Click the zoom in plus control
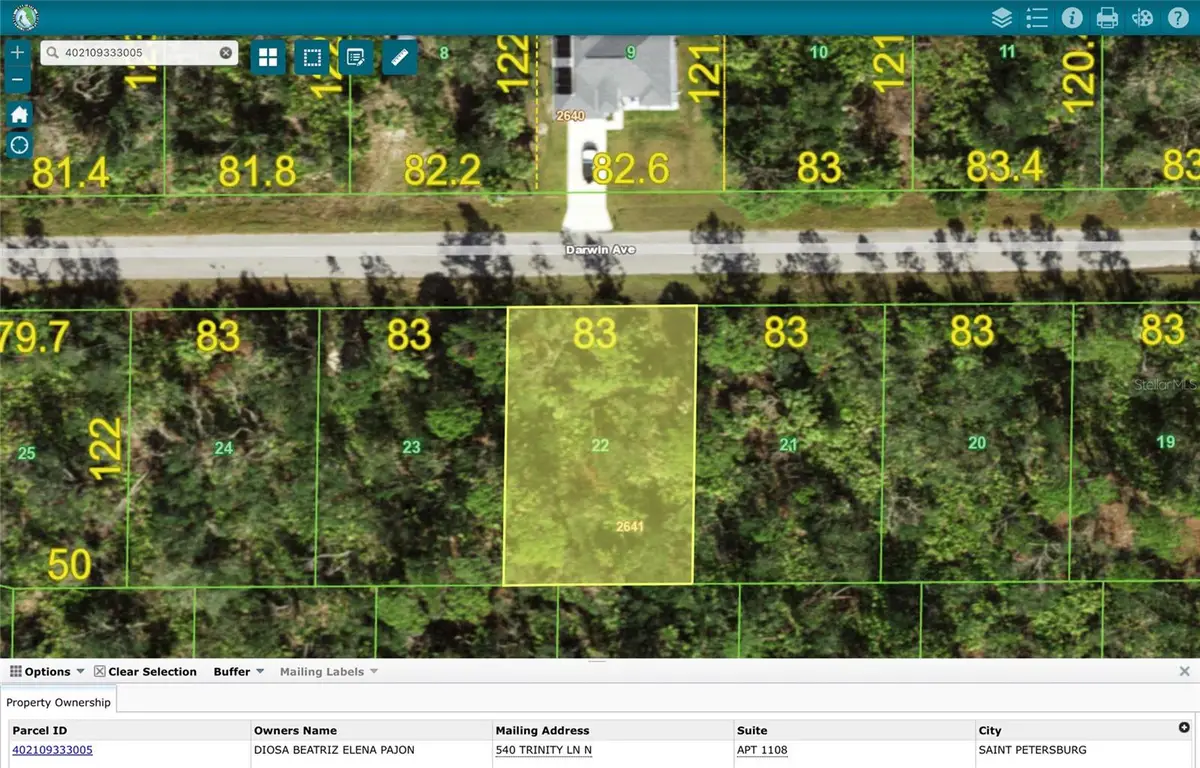This screenshot has height=768, width=1200. pyautogui.click(x=16, y=50)
